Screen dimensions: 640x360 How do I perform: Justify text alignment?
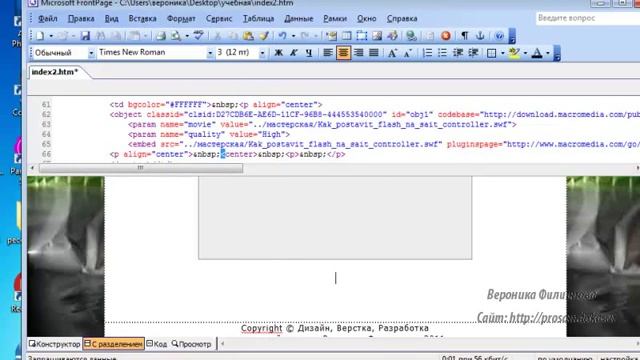[x=373, y=53]
